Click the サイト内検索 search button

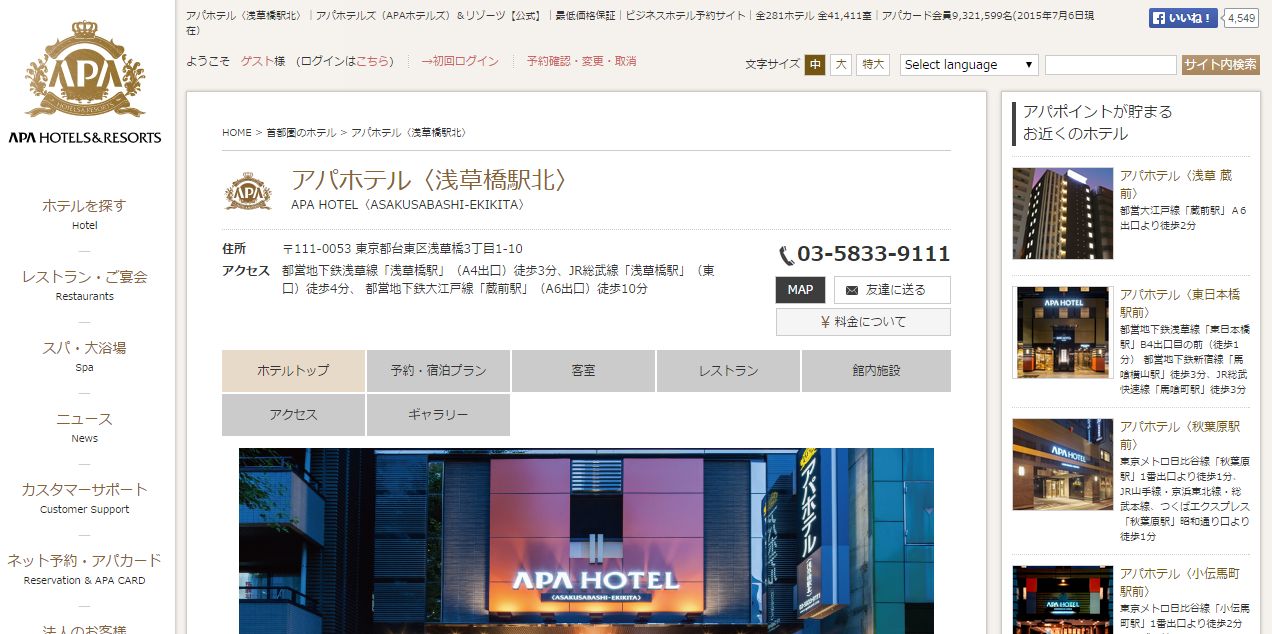click(x=1220, y=65)
